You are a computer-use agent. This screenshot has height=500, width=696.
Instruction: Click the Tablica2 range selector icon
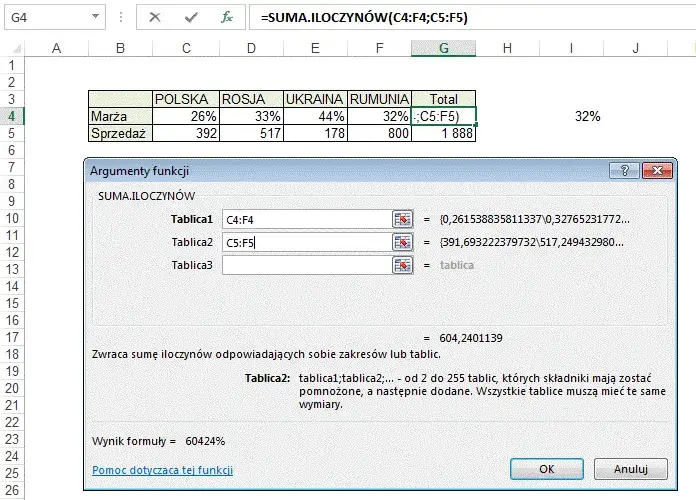click(402, 242)
